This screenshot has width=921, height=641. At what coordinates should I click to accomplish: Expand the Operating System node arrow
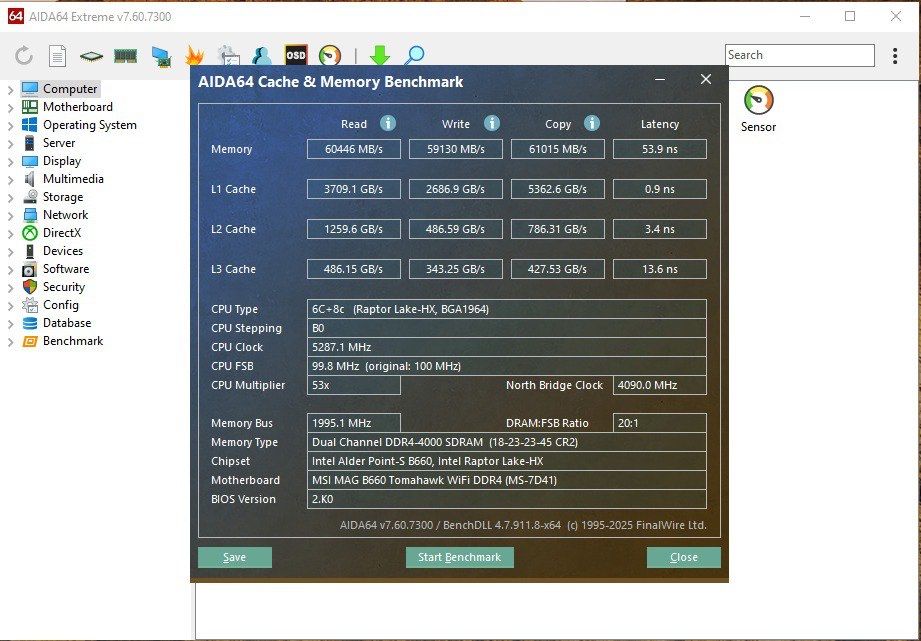[x=11, y=125]
